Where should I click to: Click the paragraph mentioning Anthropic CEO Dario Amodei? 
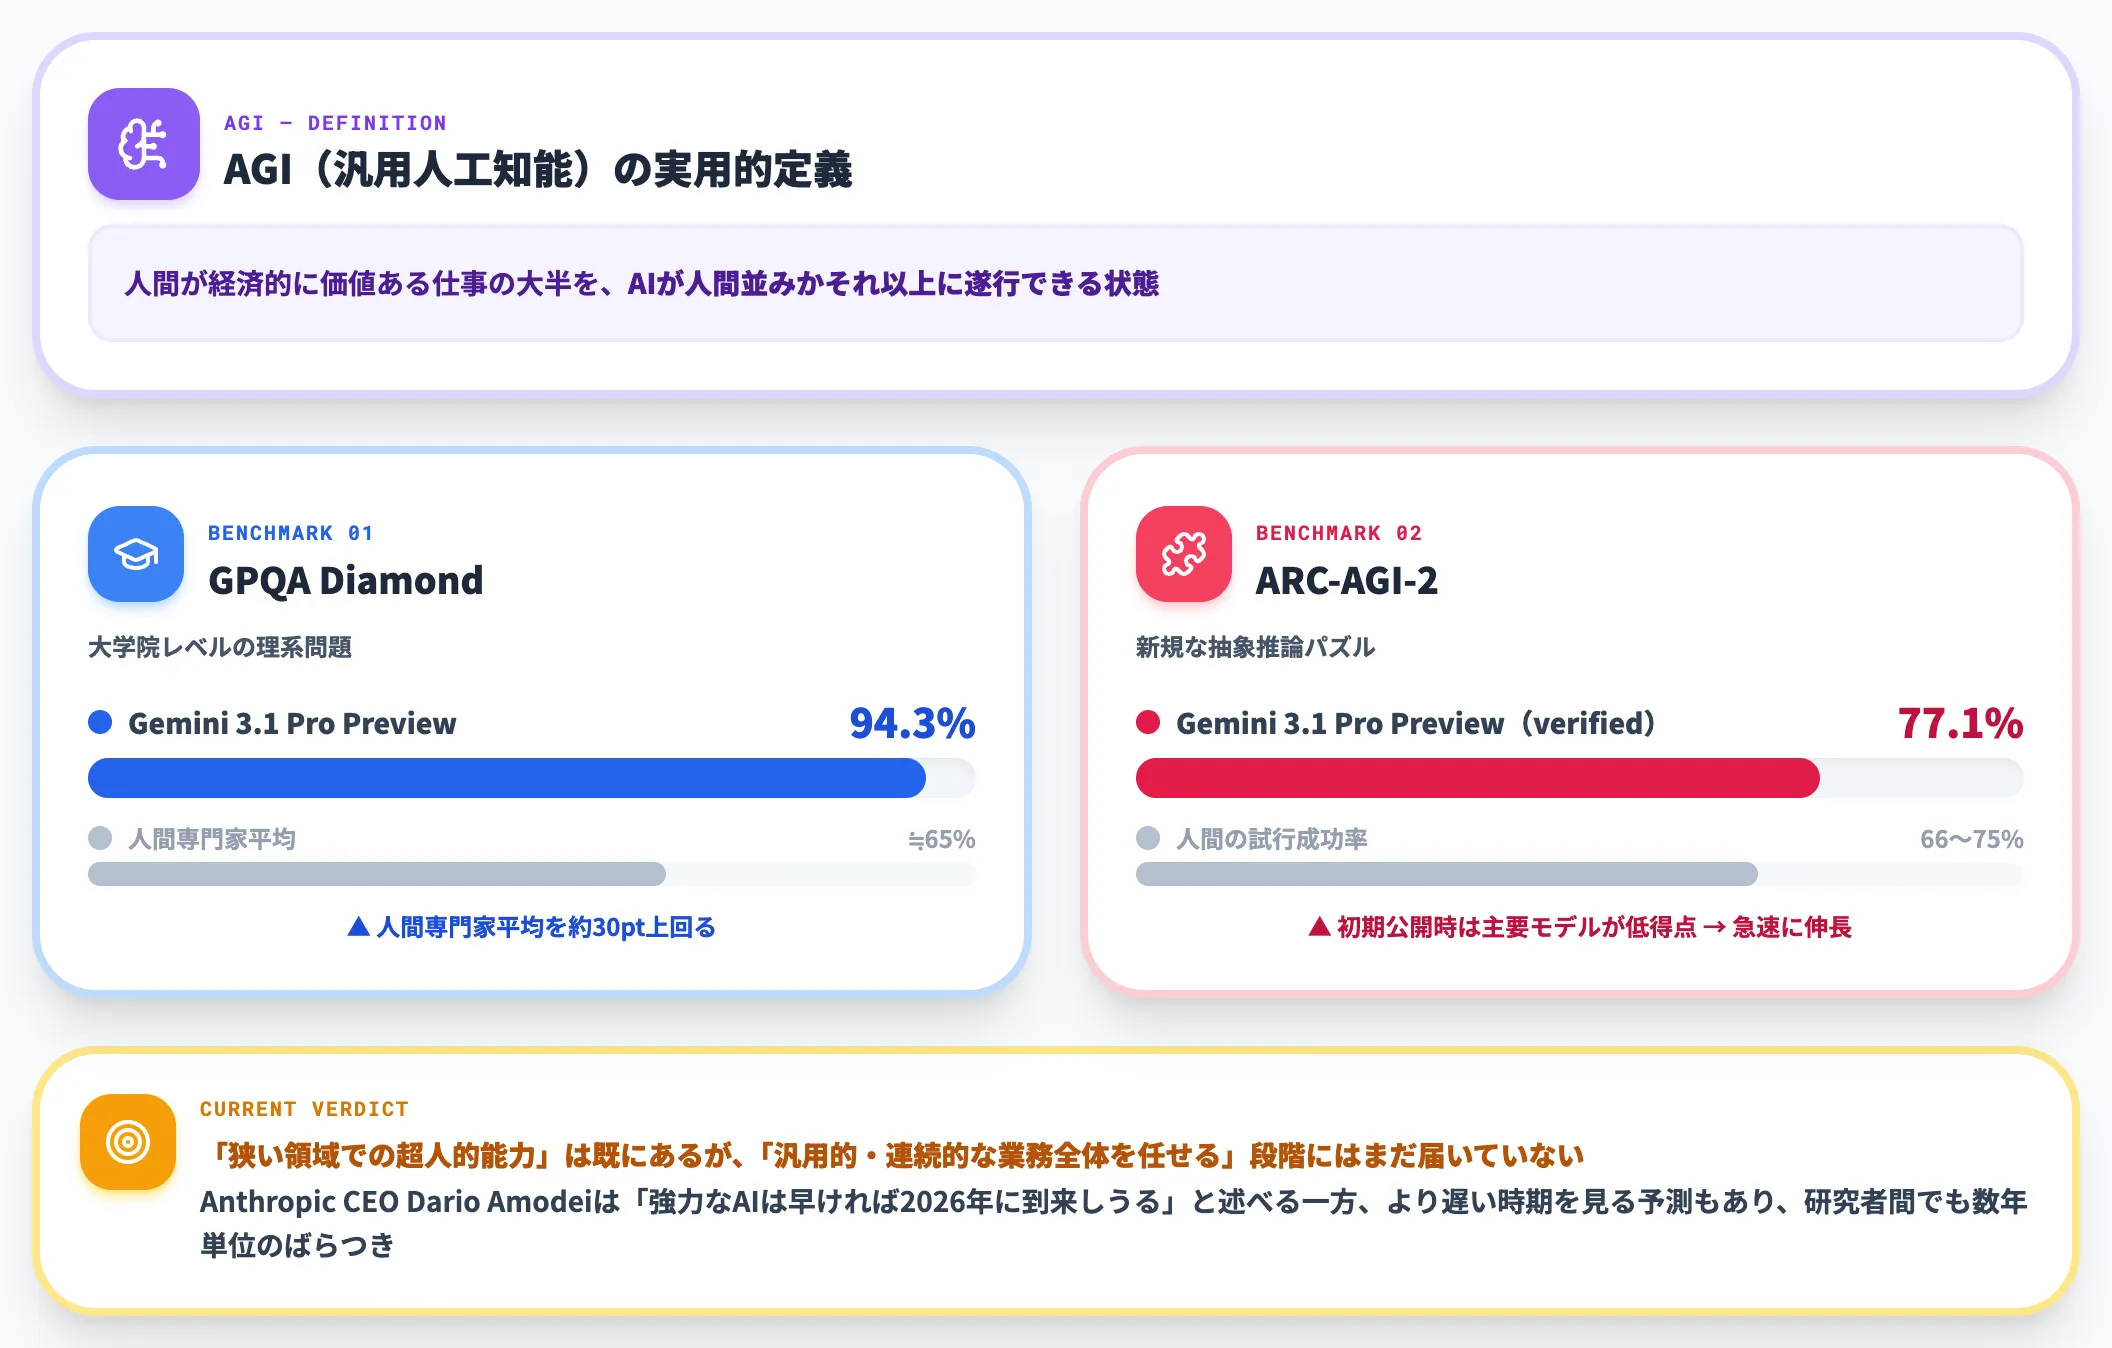[1113, 1223]
